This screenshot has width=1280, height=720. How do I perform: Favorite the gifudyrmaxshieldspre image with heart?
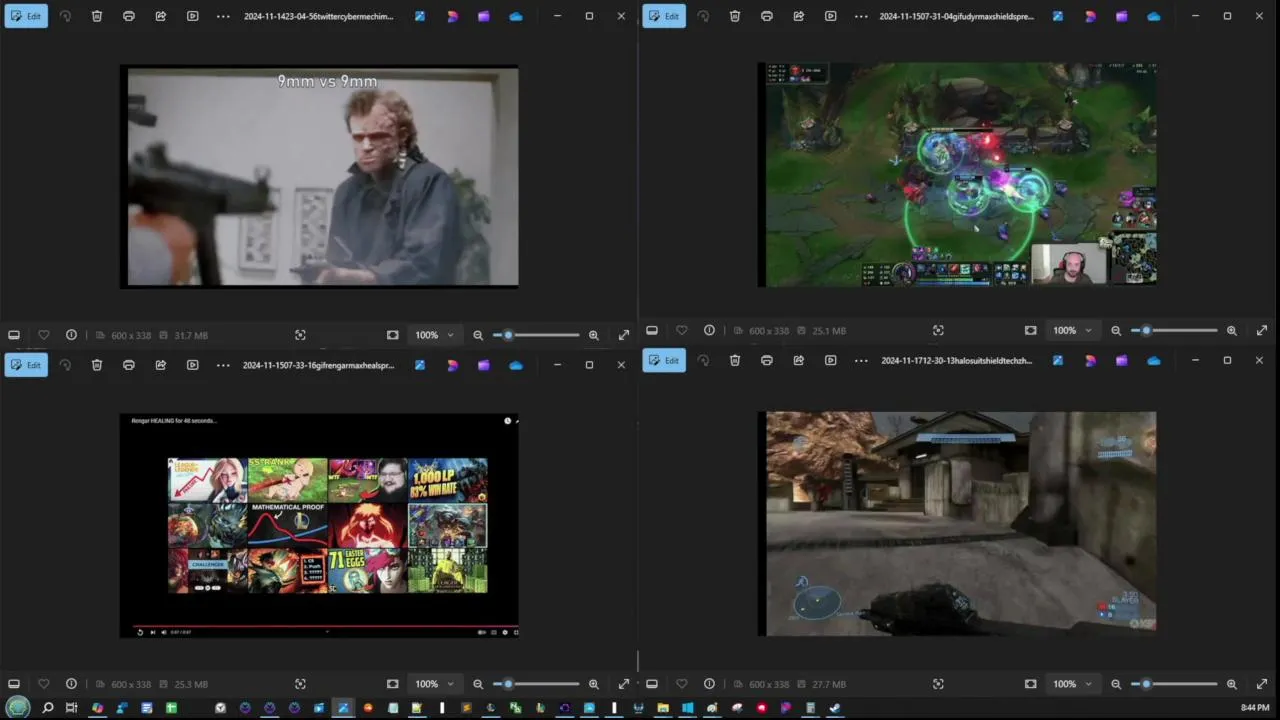tap(681, 330)
